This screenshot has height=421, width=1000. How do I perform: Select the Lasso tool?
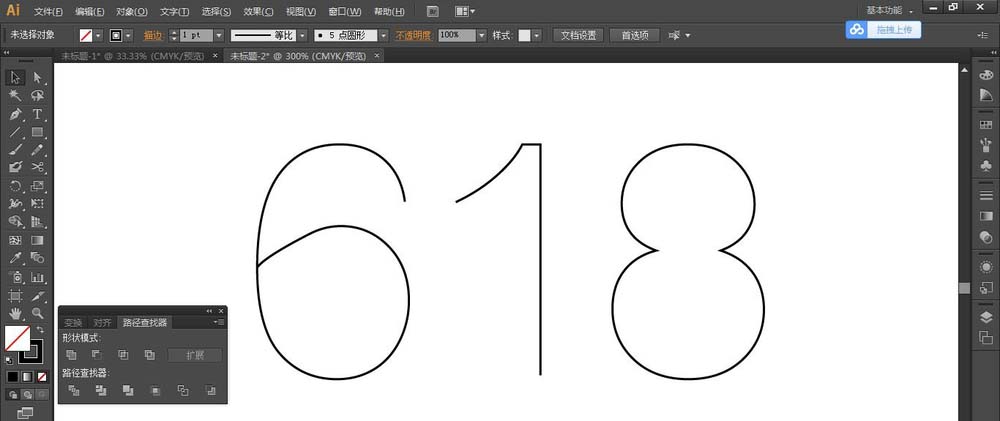click(x=37, y=96)
